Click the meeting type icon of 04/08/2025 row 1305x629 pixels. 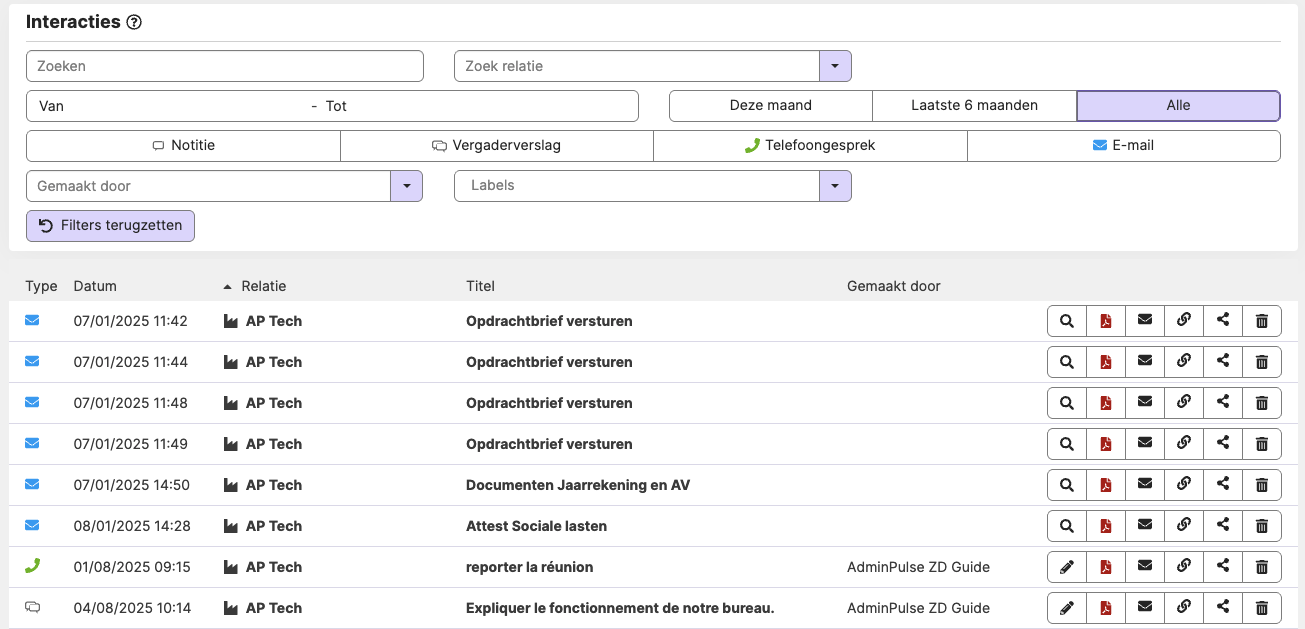32,607
